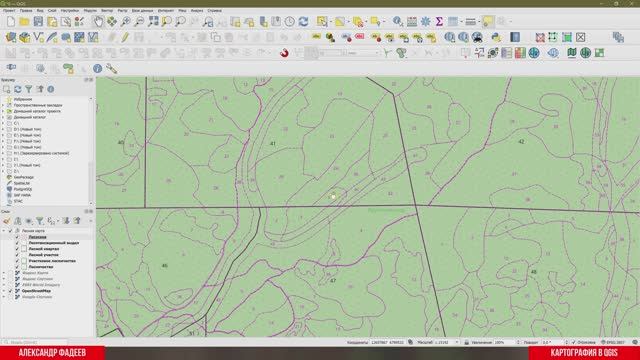Image resolution: width=640 pixels, height=360 pixels.
Task: Expand all layers in the Layers panel
Action: [x=66, y=221]
